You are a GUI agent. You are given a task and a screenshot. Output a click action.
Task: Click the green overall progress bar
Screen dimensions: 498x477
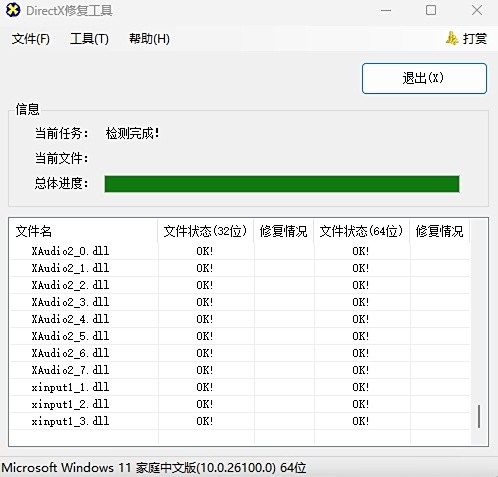282,184
